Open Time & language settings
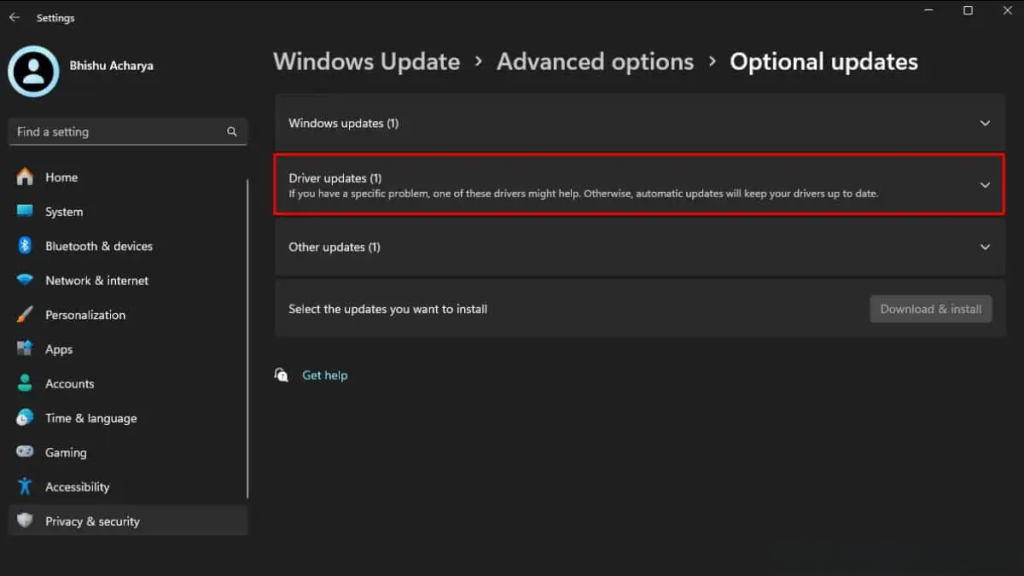The image size is (1024, 576). point(90,418)
